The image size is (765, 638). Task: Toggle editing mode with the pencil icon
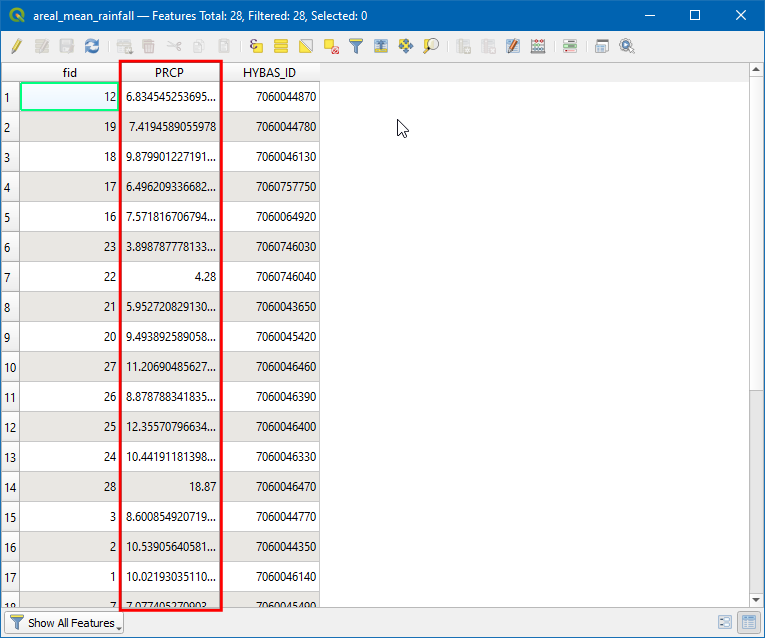point(17,46)
